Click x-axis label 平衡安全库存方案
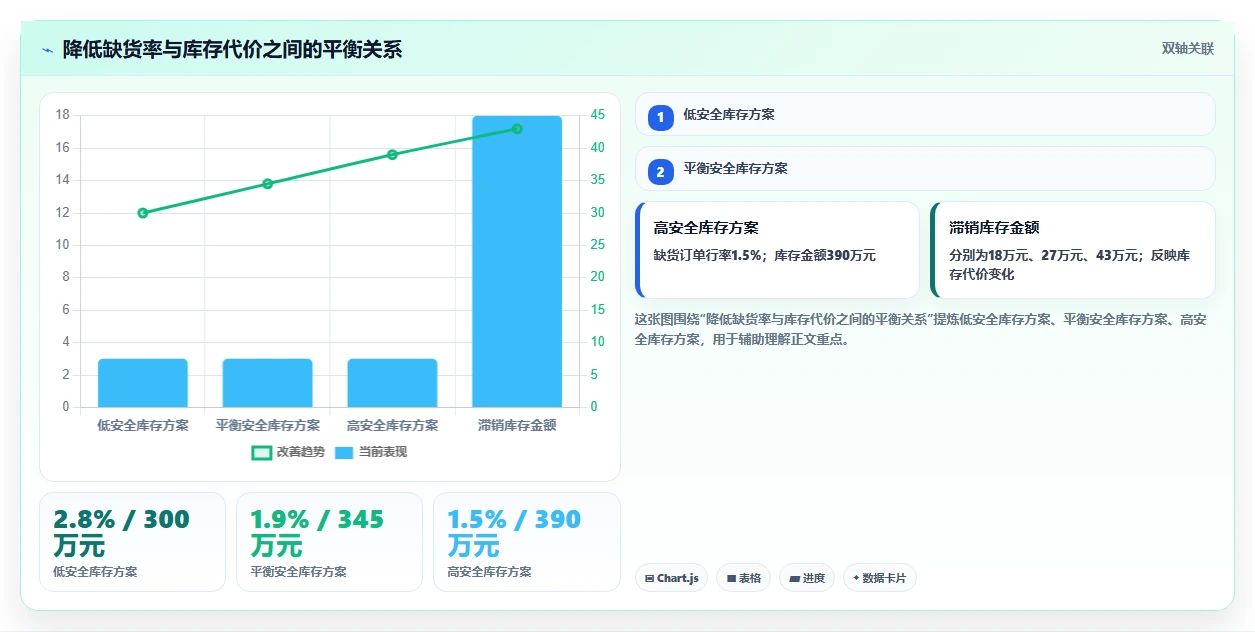 268,425
